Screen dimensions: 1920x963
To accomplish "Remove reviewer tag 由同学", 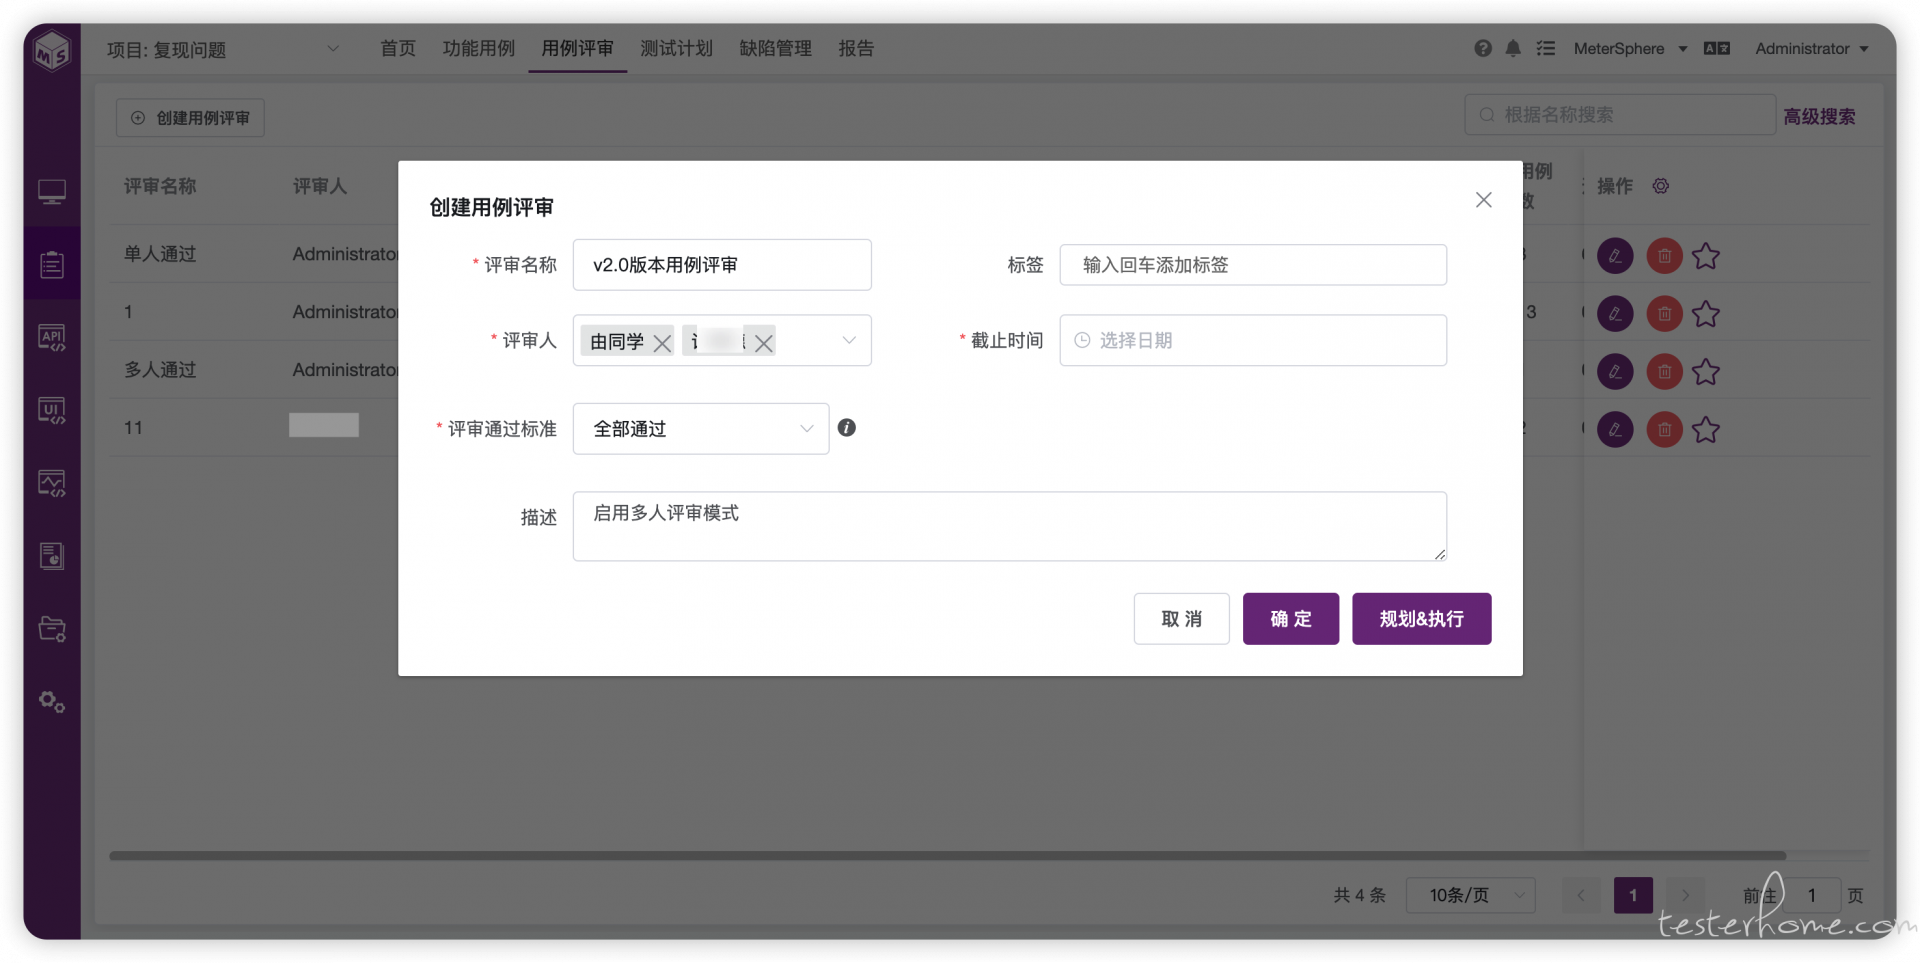I will pyautogui.click(x=662, y=343).
